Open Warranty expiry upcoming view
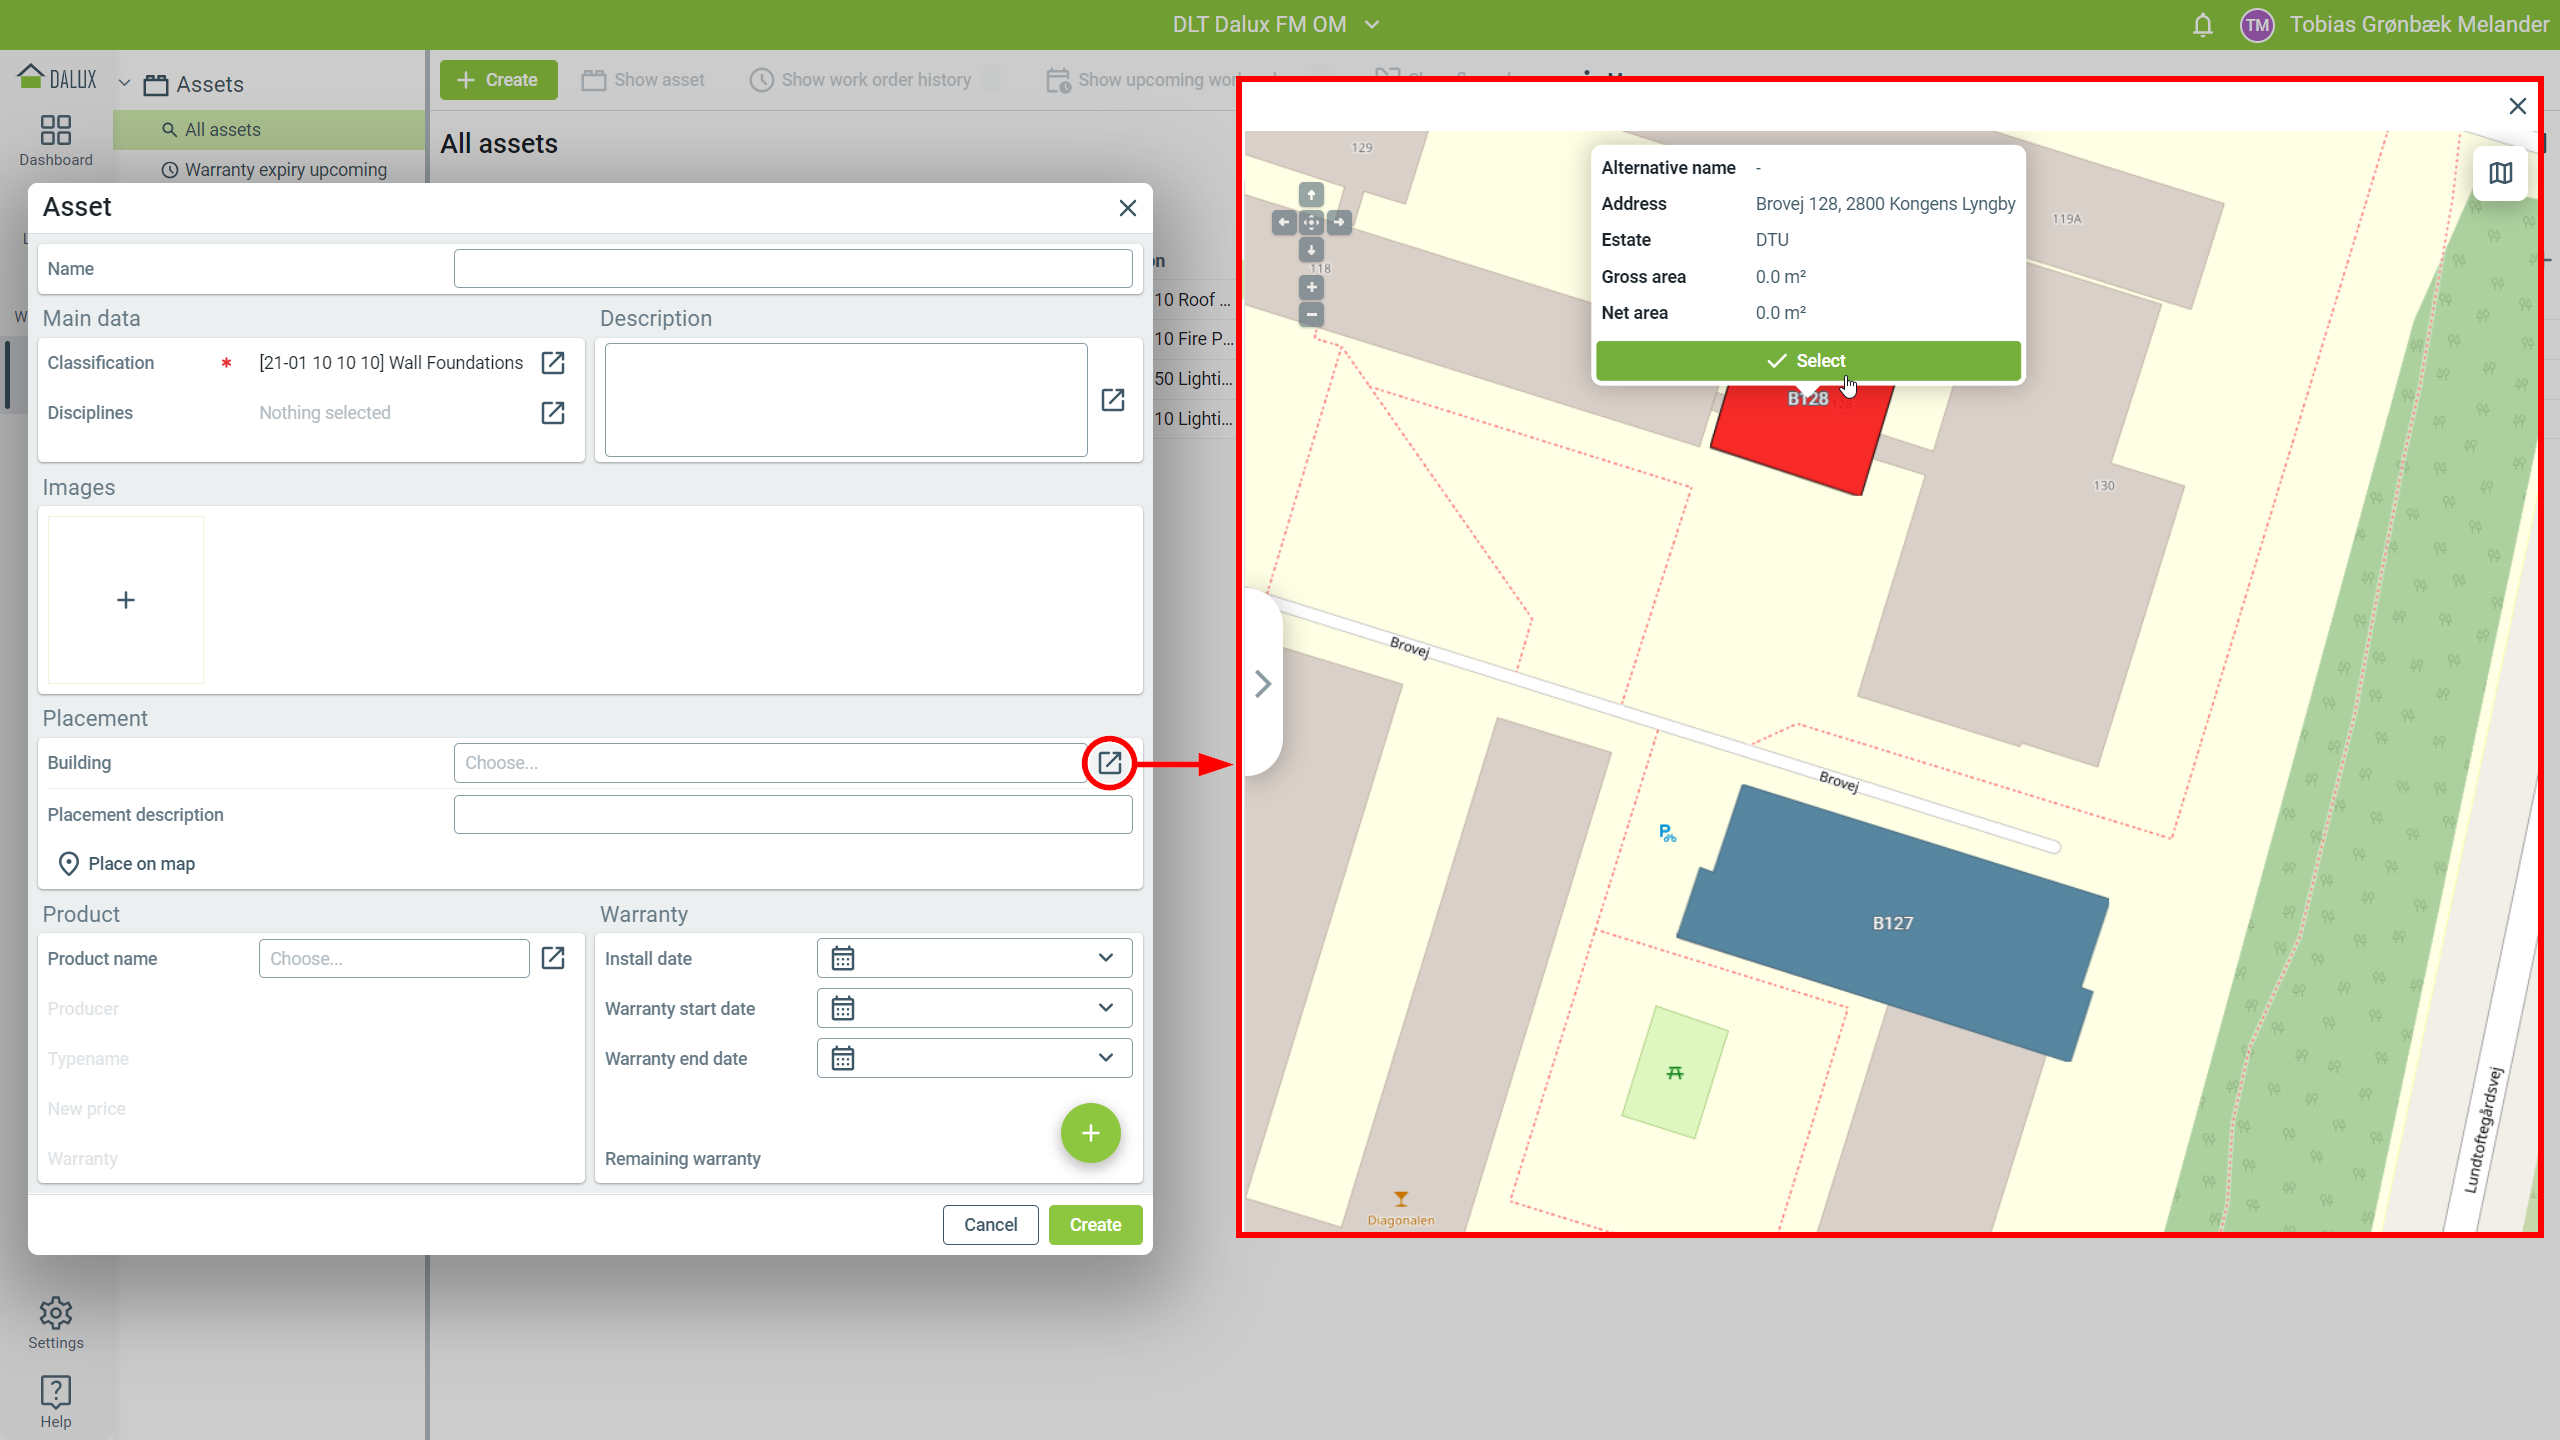 (x=285, y=170)
